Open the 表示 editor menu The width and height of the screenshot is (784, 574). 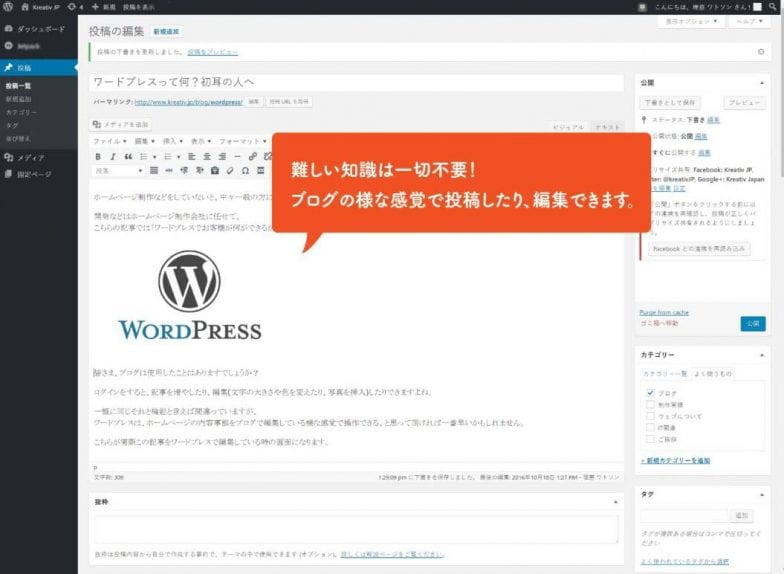(x=201, y=141)
